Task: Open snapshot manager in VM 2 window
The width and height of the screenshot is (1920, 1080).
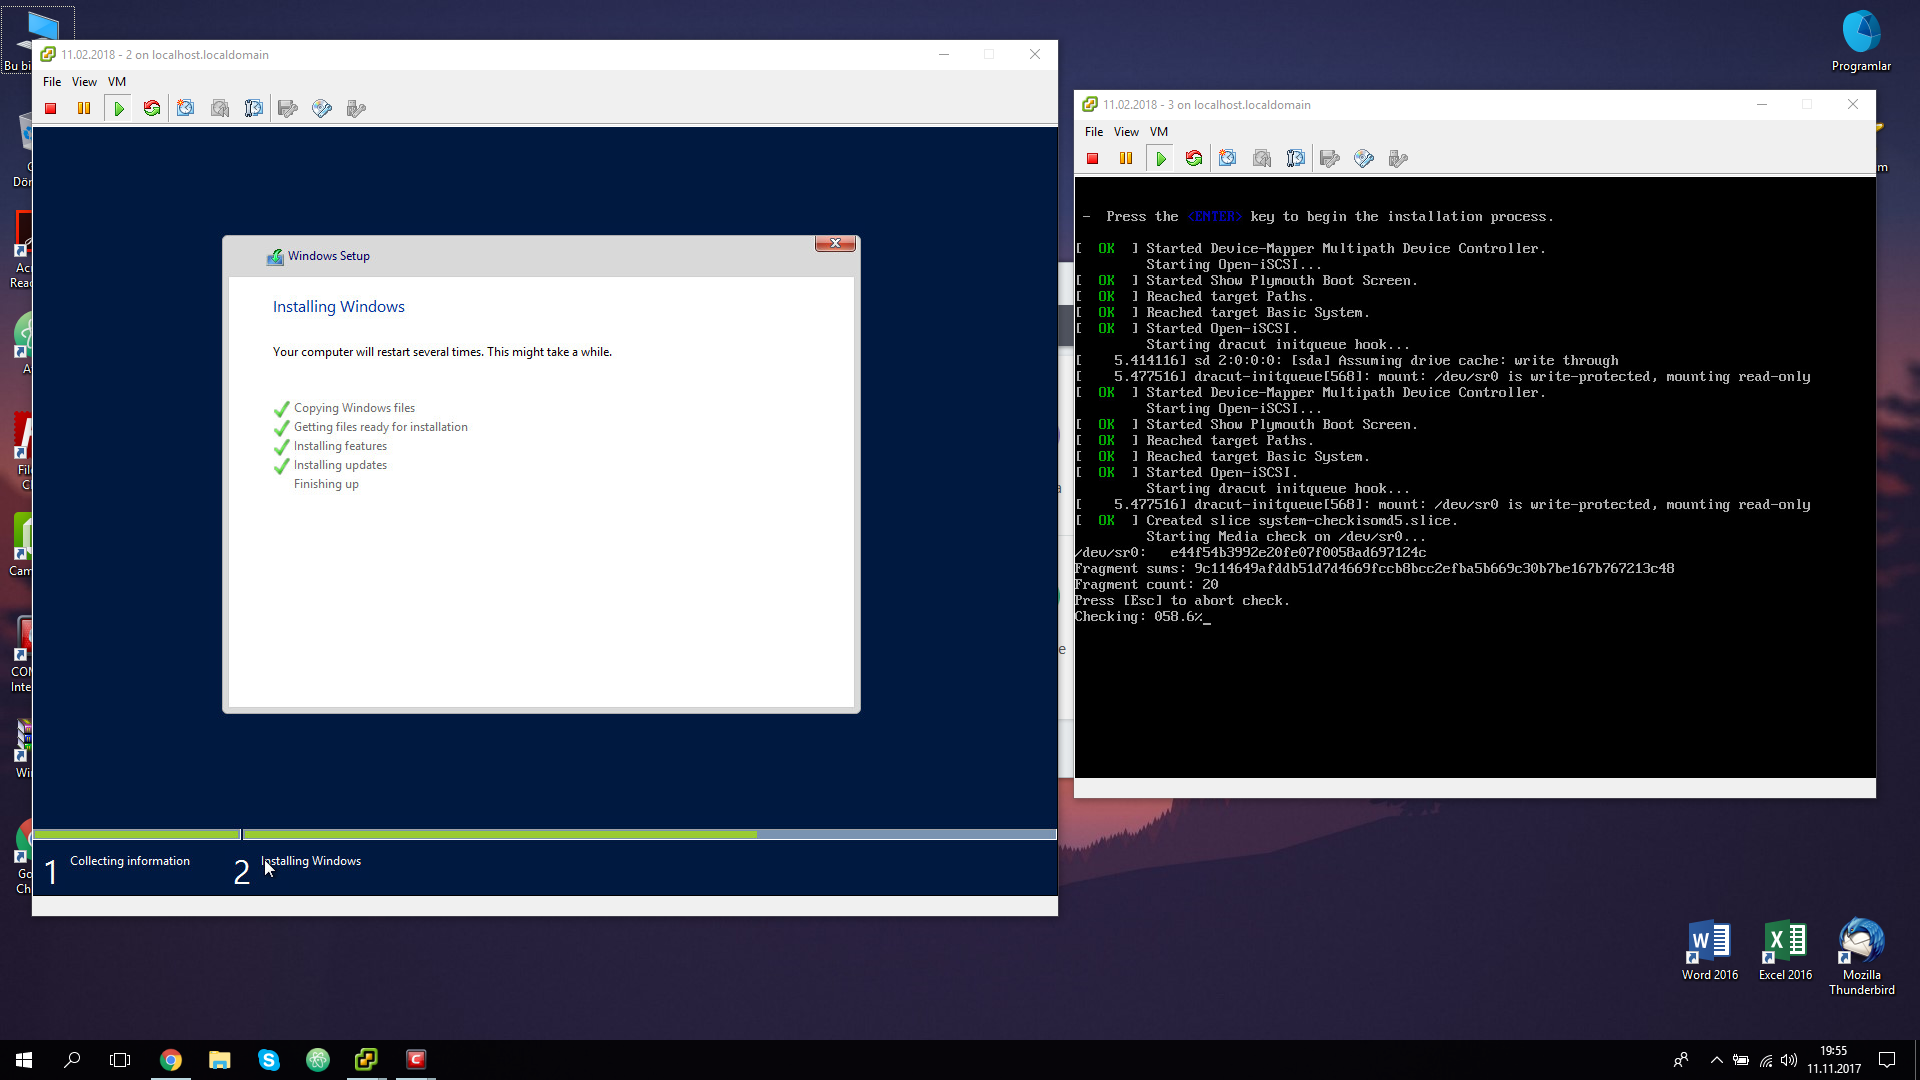Action: click(254, 108)
